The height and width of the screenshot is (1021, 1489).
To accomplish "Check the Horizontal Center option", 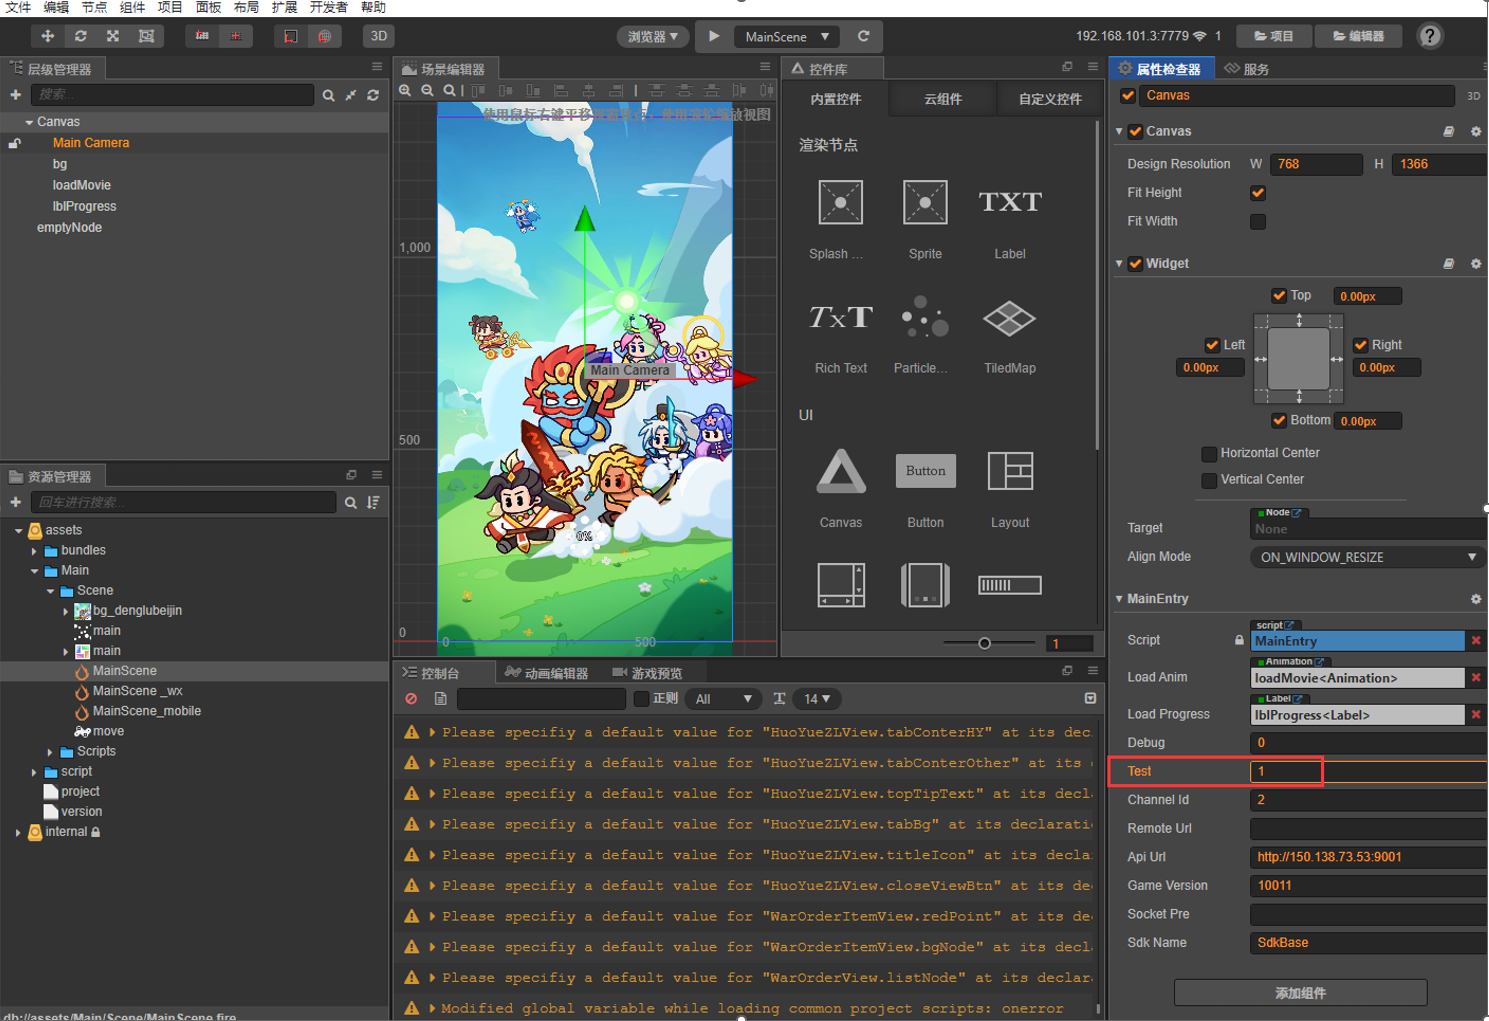I will point(1209,453).
